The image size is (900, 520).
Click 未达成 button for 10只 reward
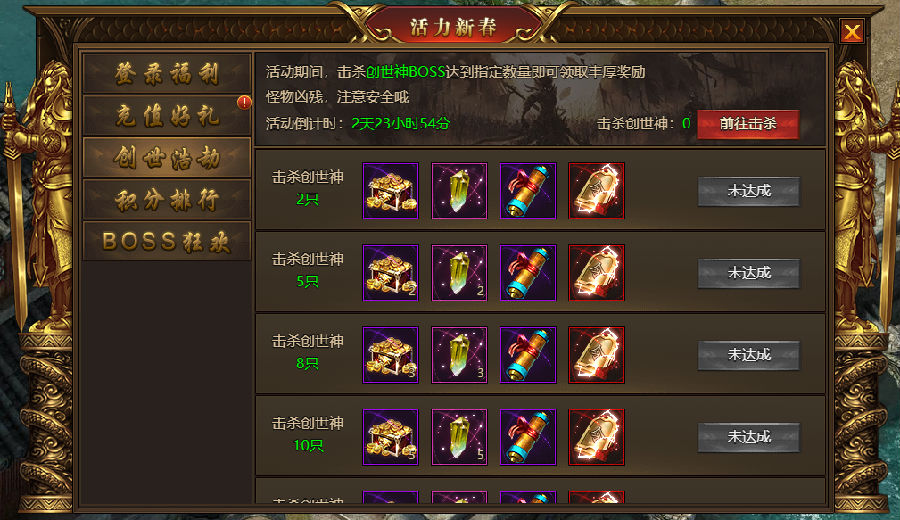point(748,437)
